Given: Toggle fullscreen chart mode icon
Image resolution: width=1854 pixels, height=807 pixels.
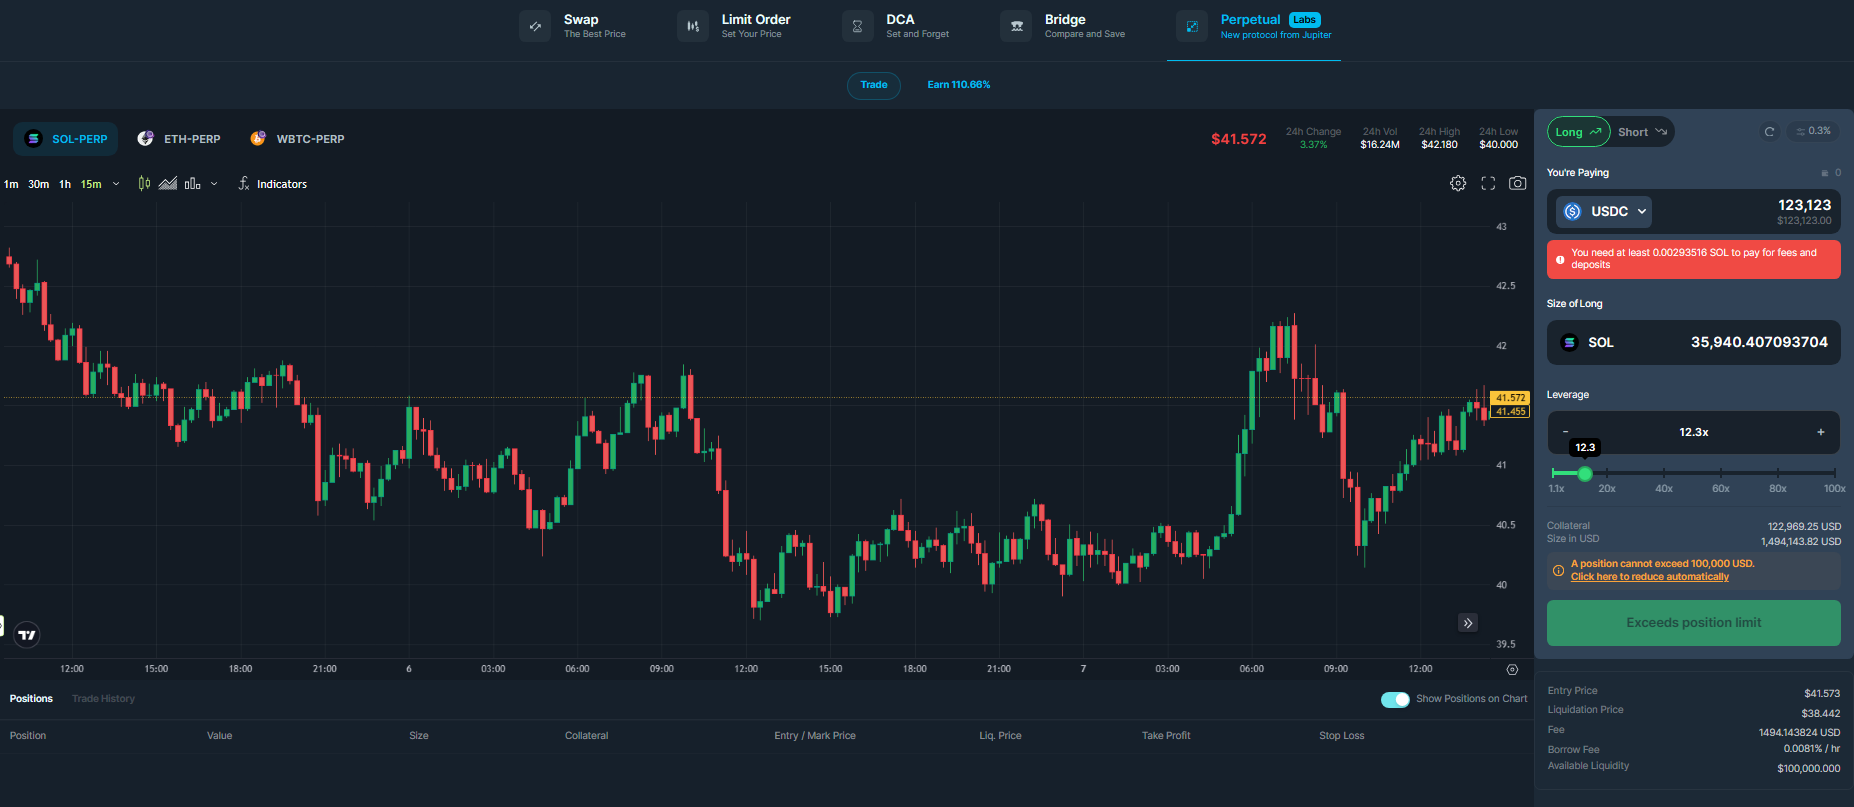Looking at the screenshot, I should pos(1488,183).
